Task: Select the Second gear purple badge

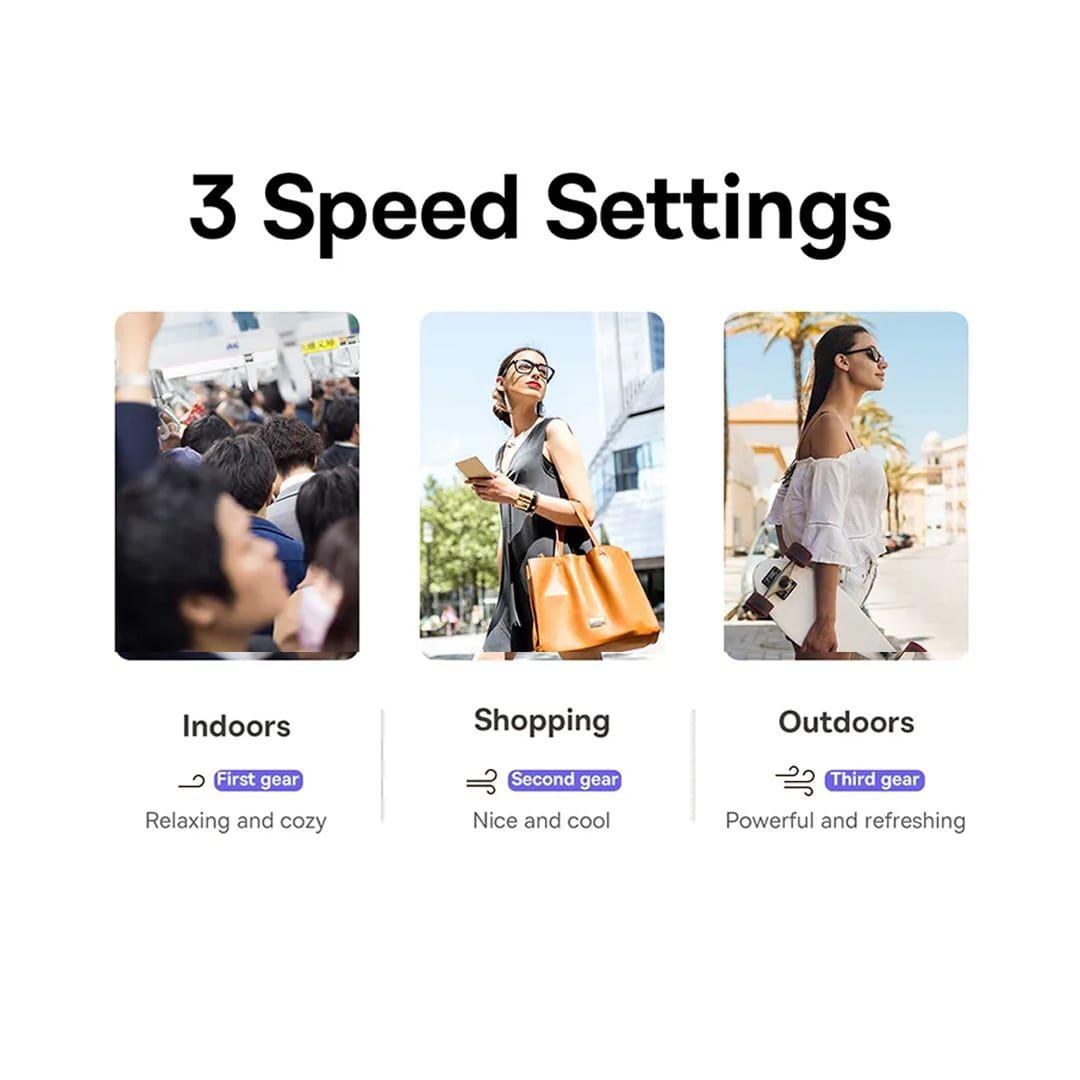Action: 565,780
